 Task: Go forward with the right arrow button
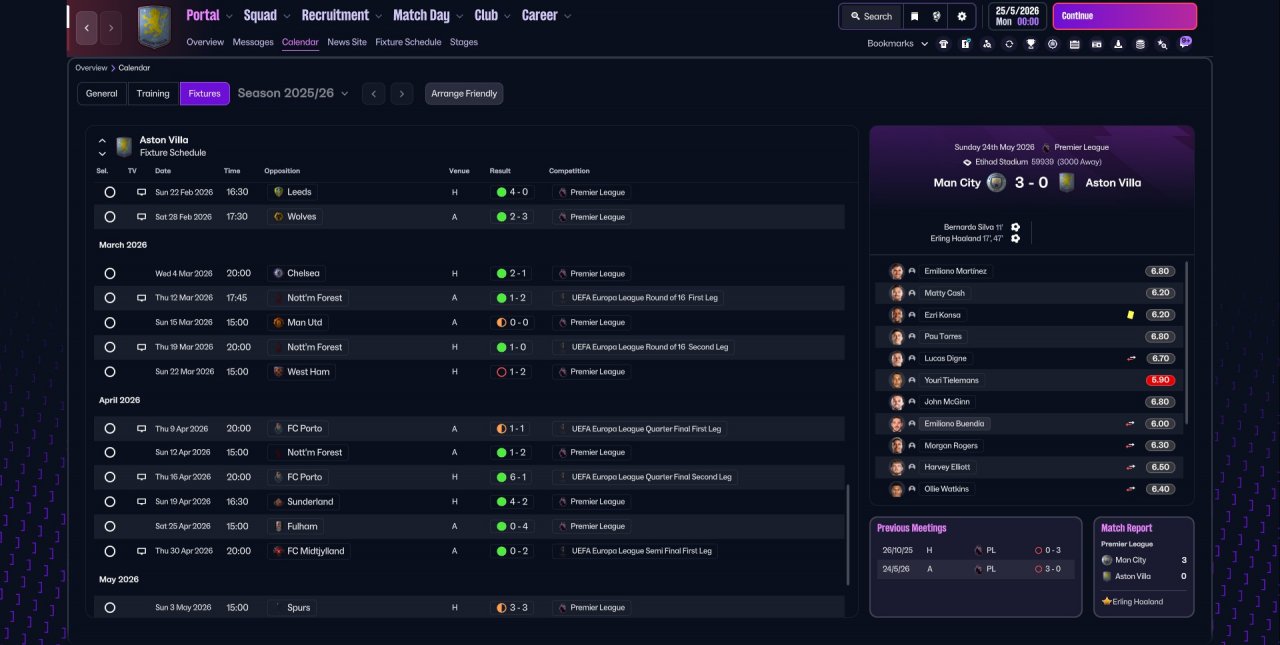pos(111,28)
